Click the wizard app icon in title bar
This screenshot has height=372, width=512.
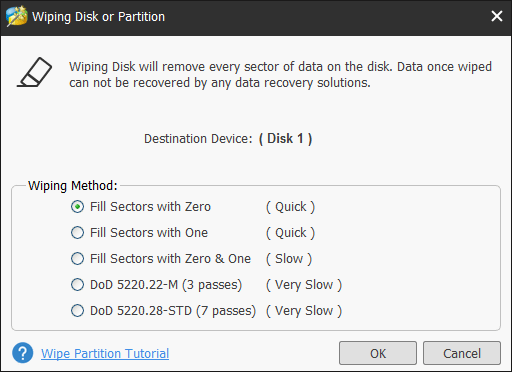tap(16, 16)
